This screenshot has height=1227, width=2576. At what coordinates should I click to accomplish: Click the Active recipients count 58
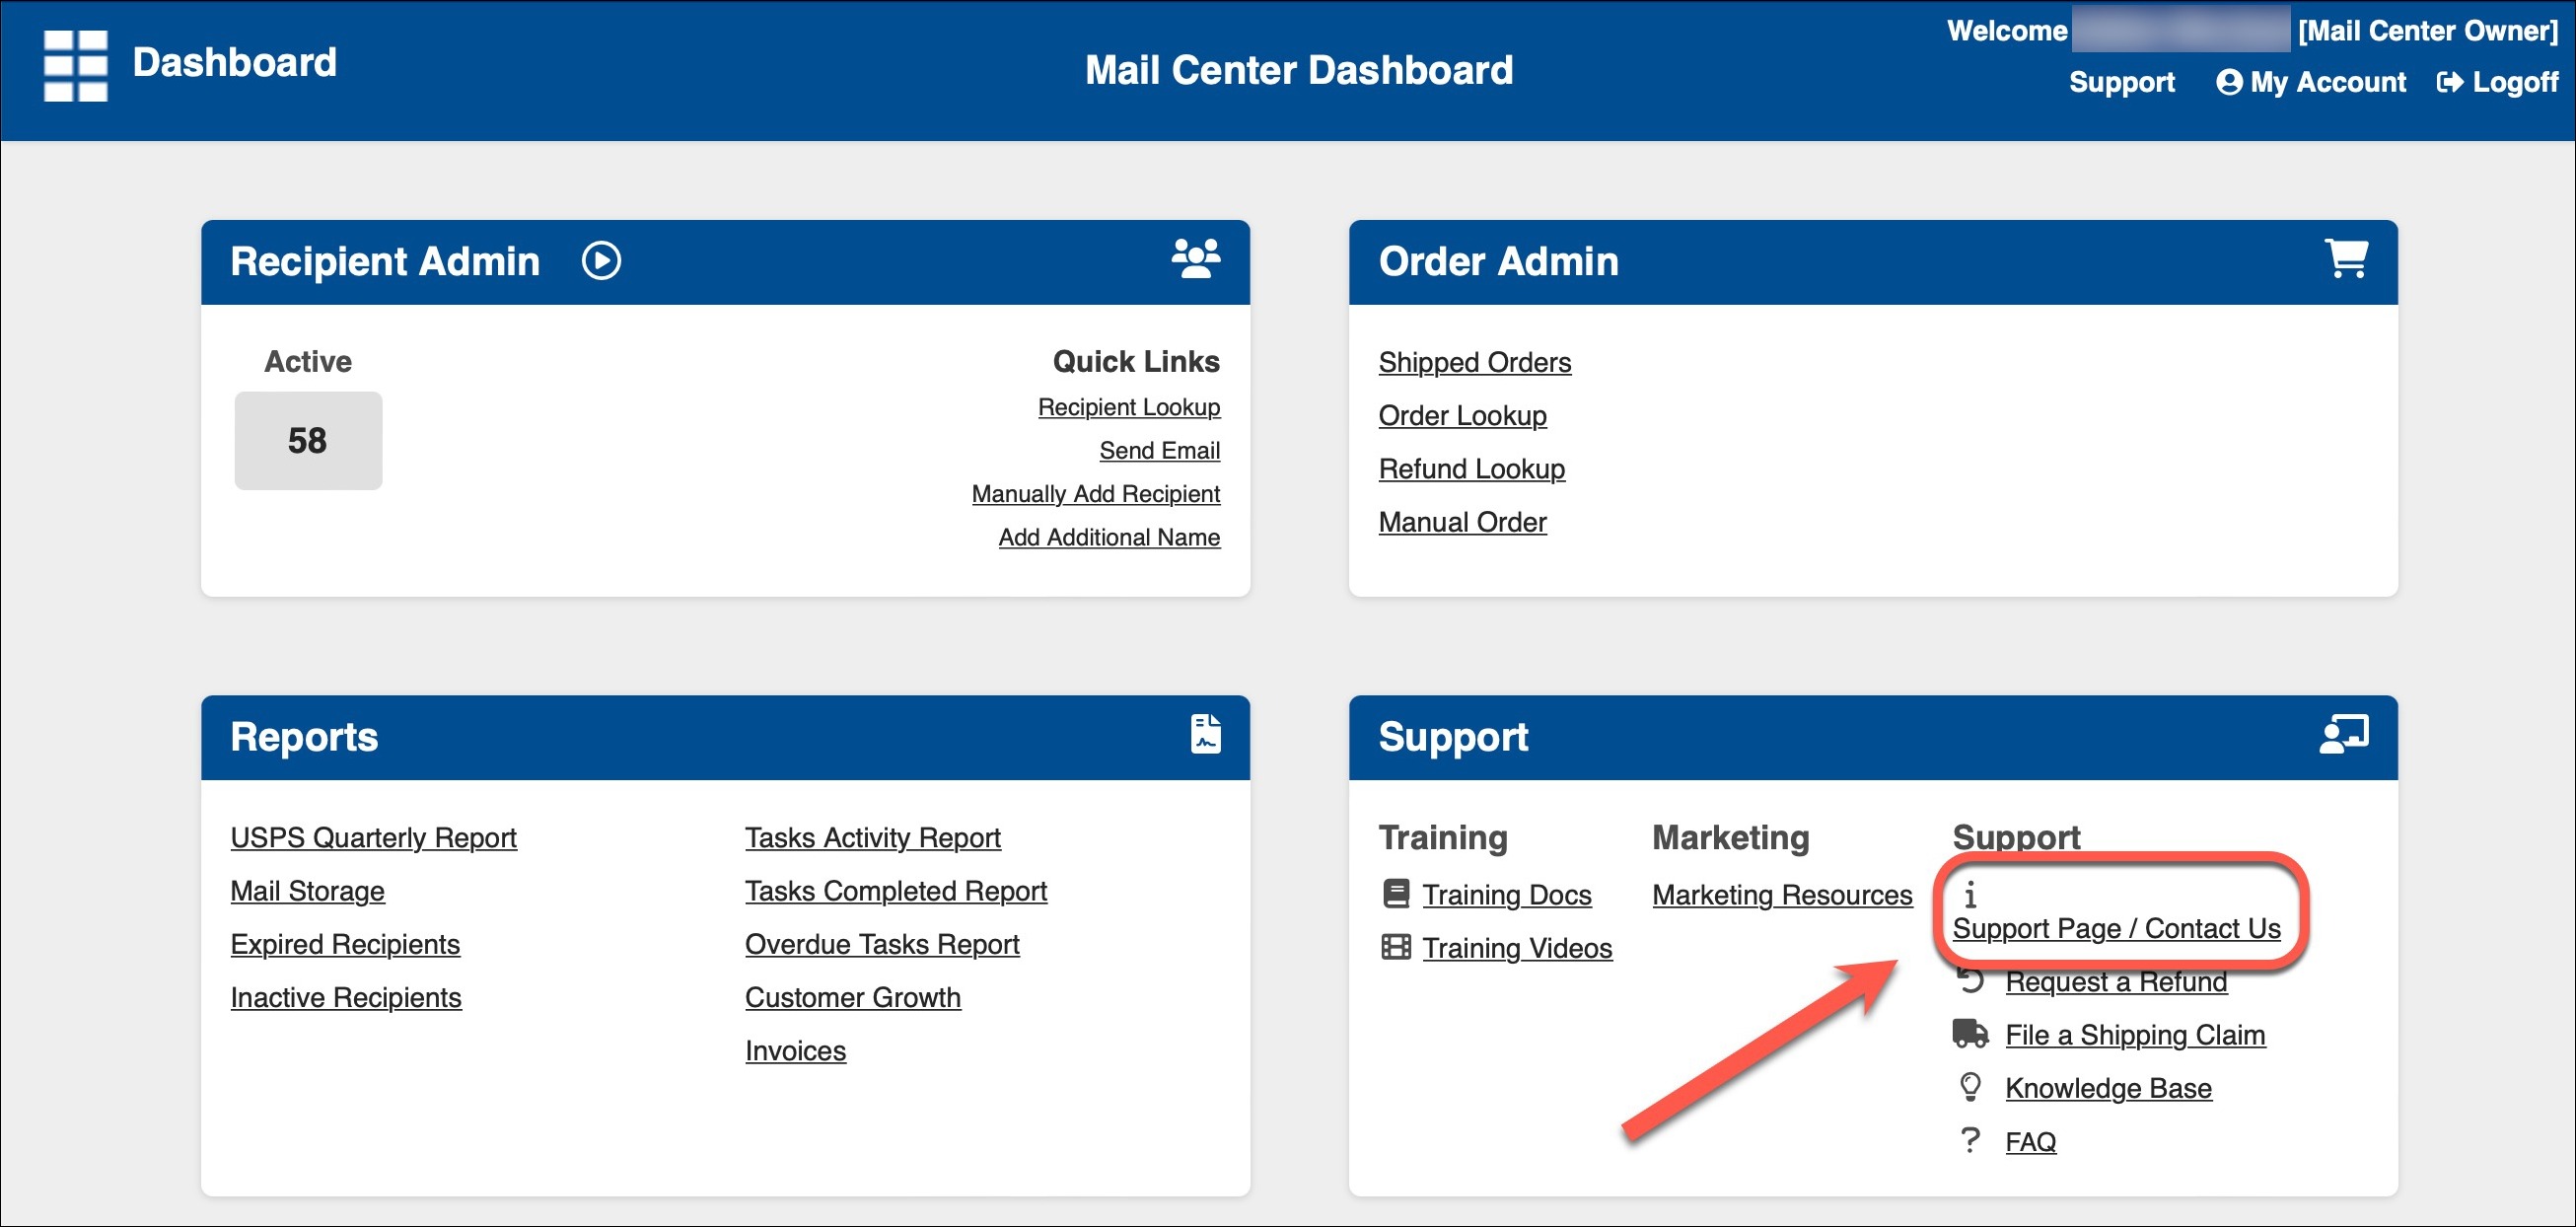pyautogui.click(x=308, y=441)
